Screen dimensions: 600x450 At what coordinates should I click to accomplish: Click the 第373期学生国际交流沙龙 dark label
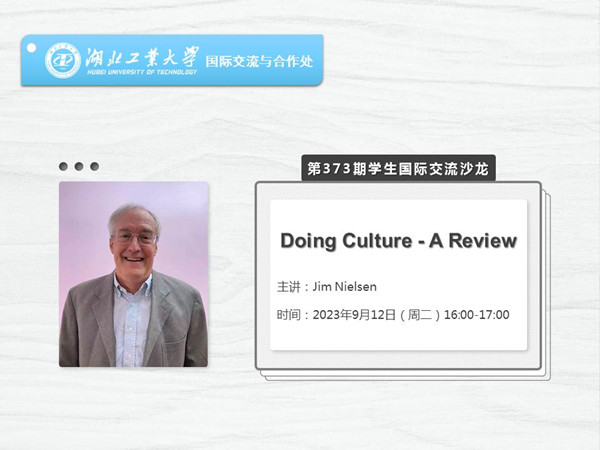(399, 168)
